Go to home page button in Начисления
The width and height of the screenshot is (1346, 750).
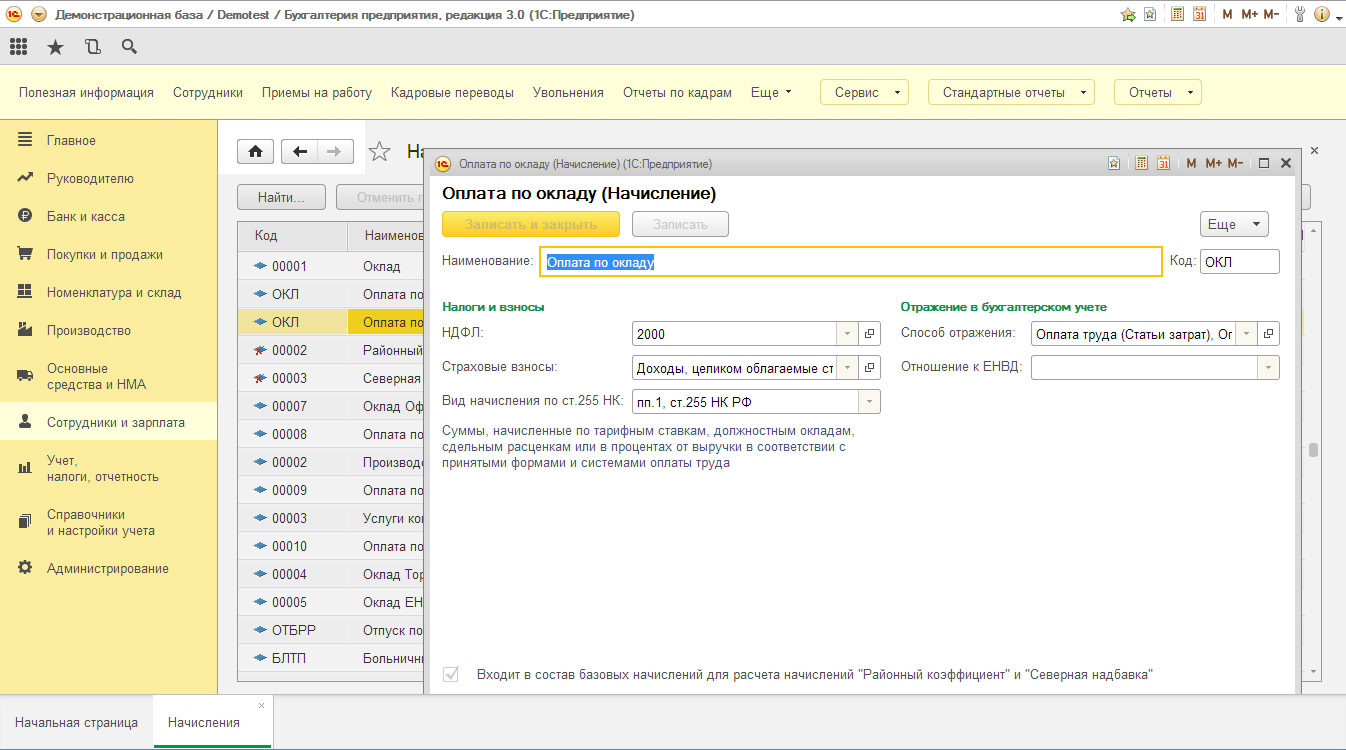(x=255, y=151)
